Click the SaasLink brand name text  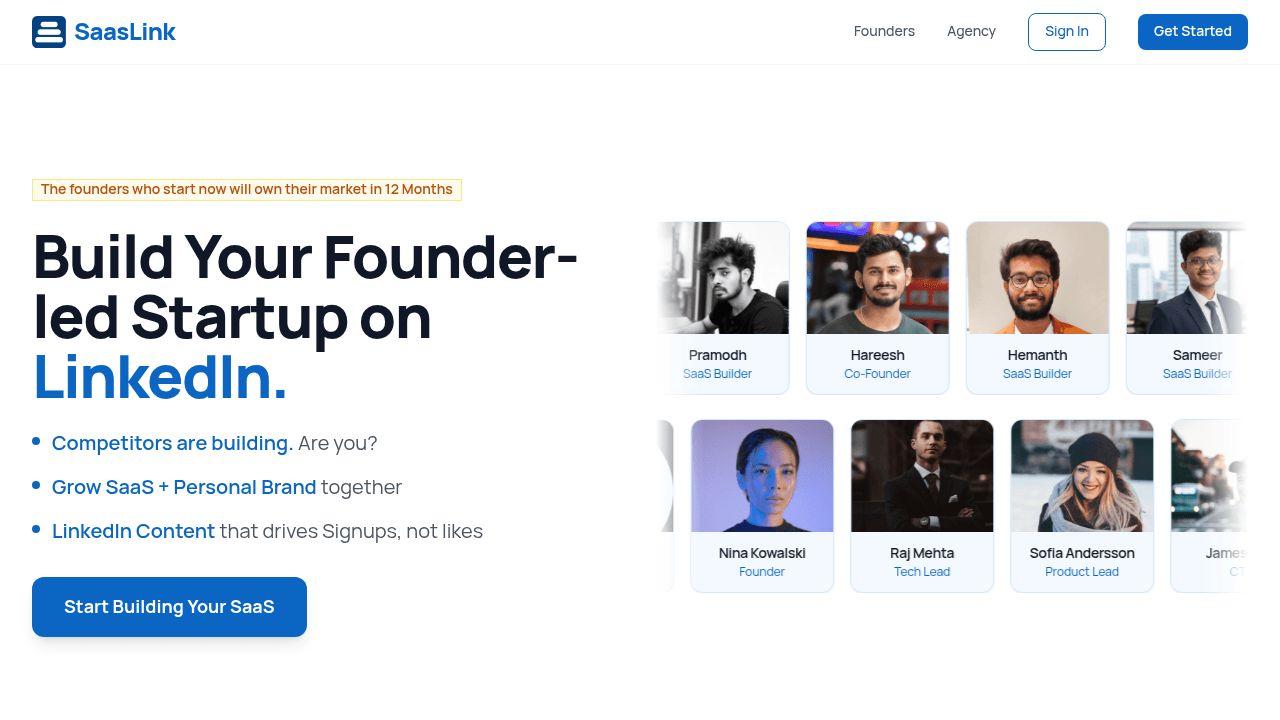point(125,32)
